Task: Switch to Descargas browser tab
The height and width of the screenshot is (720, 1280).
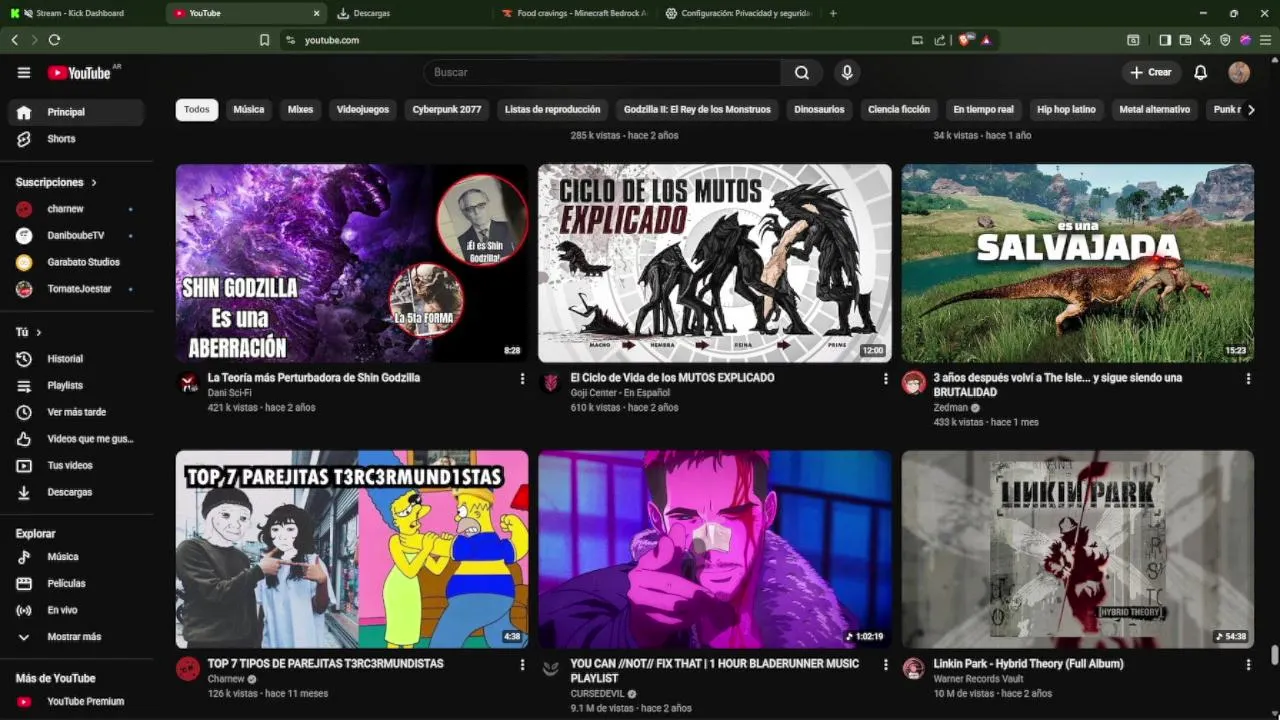Action: tap(410, 13)
